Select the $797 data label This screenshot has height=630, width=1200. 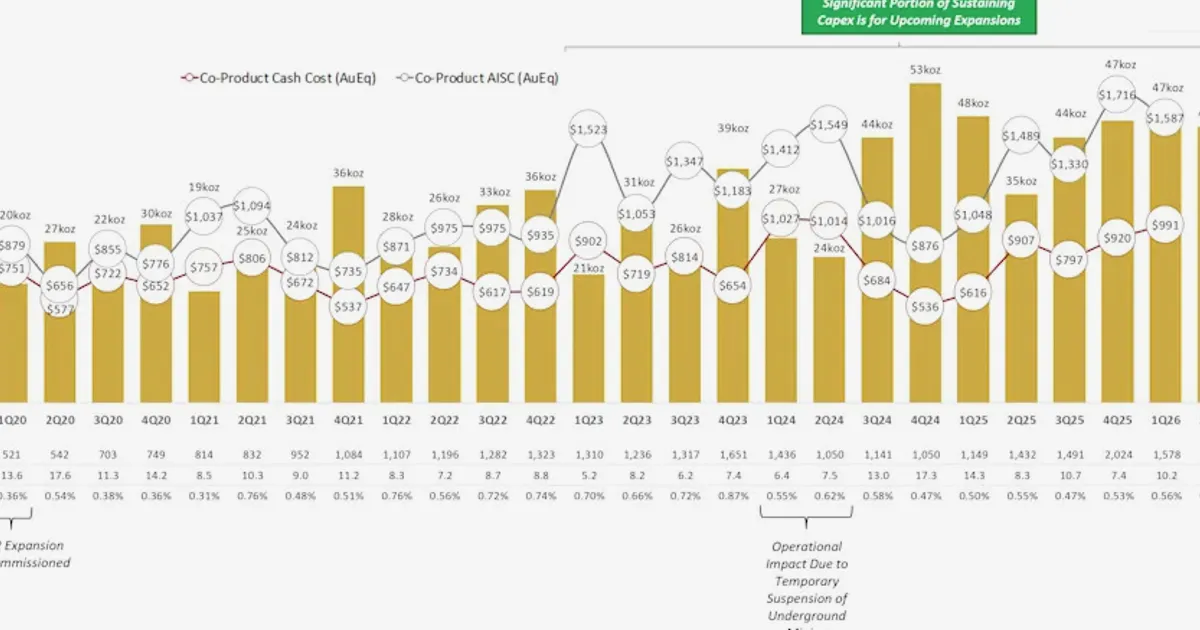1069,261
